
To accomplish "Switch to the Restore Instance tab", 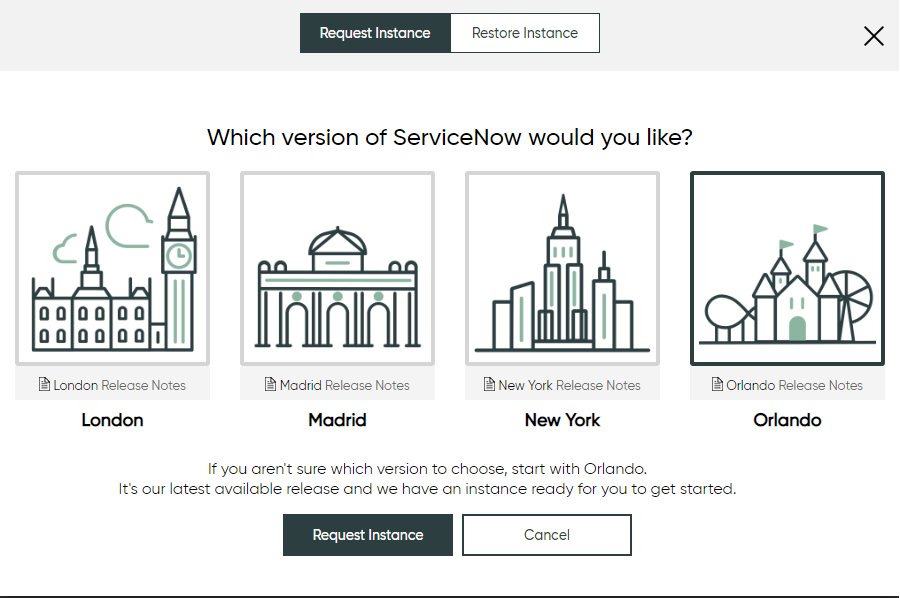I will pos(525,33).
